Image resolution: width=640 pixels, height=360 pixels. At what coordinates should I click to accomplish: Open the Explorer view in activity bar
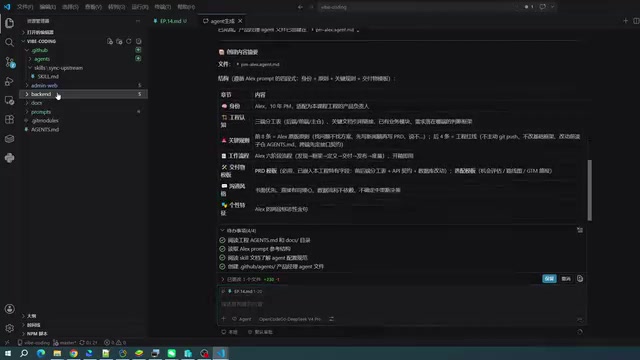[9, 23]
